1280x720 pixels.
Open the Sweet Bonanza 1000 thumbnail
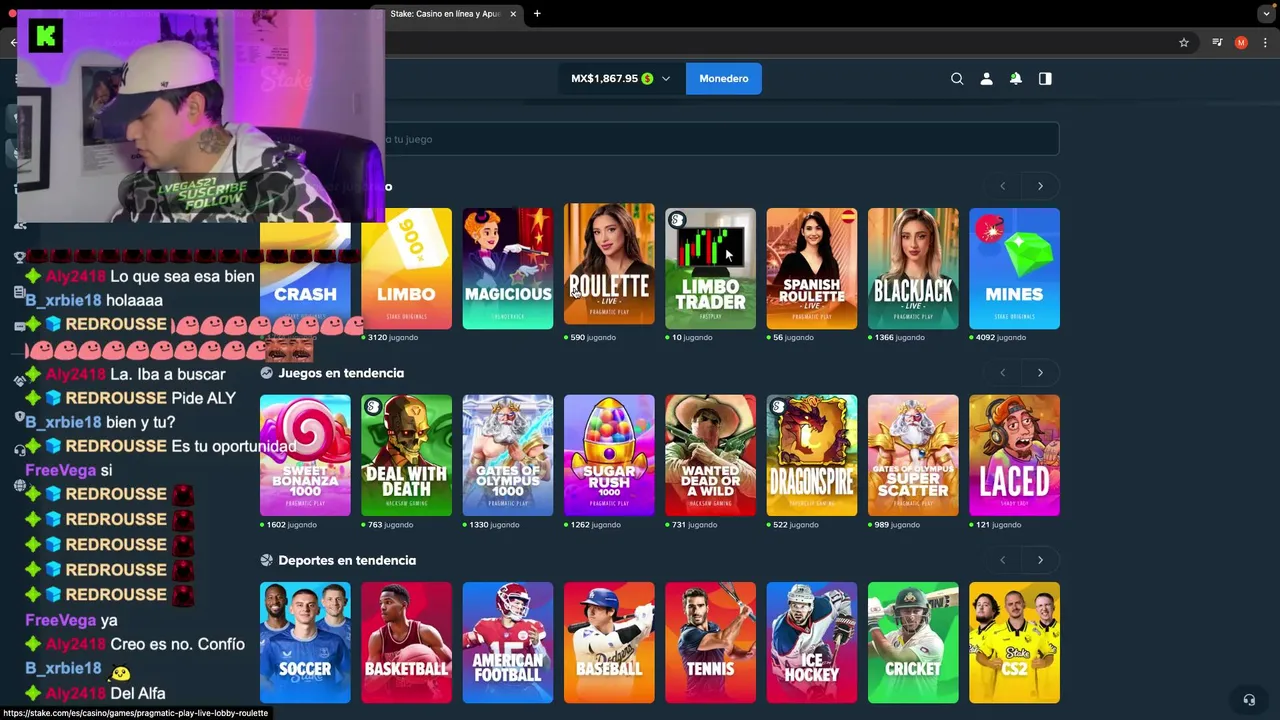[x=305, y=455]
